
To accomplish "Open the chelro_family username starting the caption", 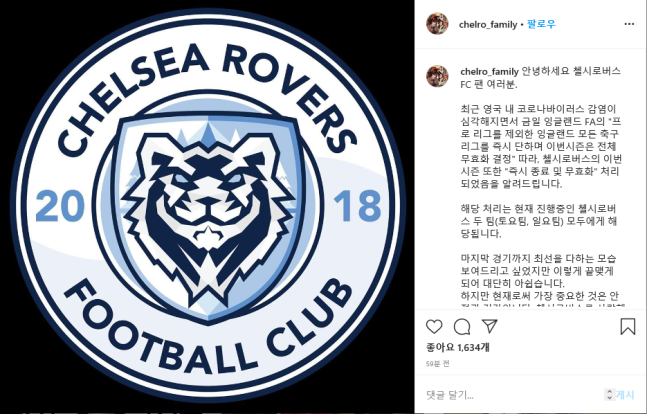I will click(x=489, y=72).
